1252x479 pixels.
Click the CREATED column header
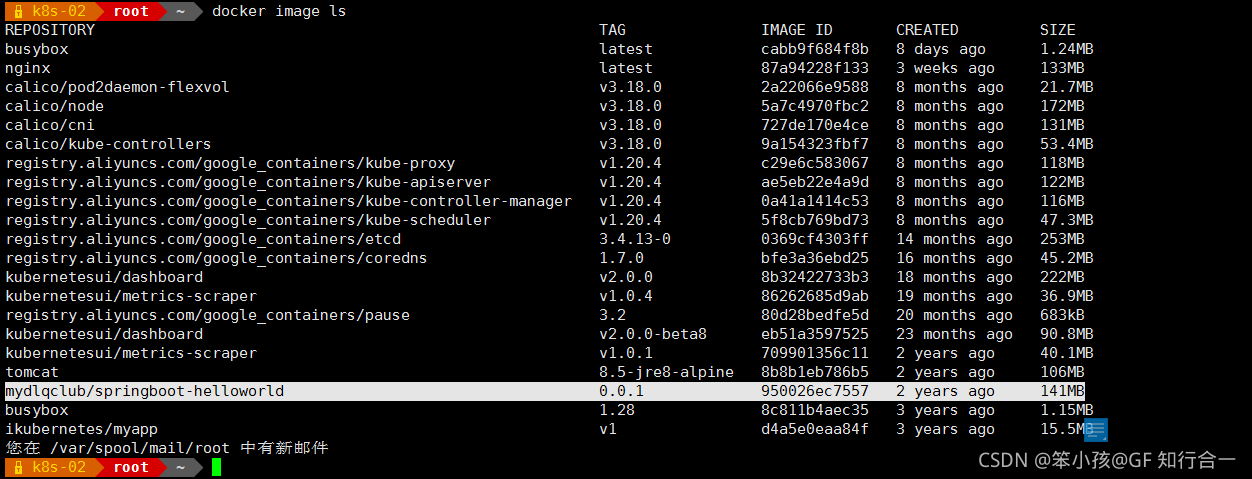(x=927, y=30)
